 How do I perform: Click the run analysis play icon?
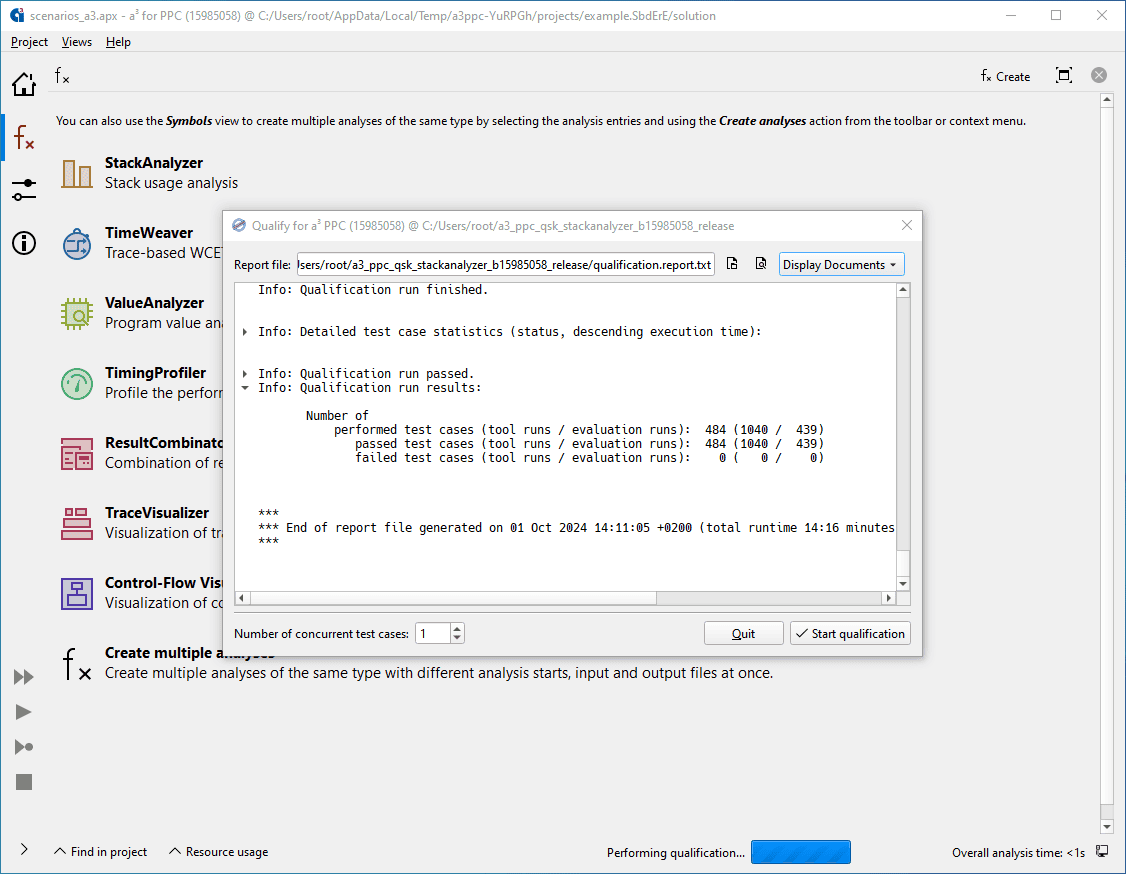click(x=24, y=712)
